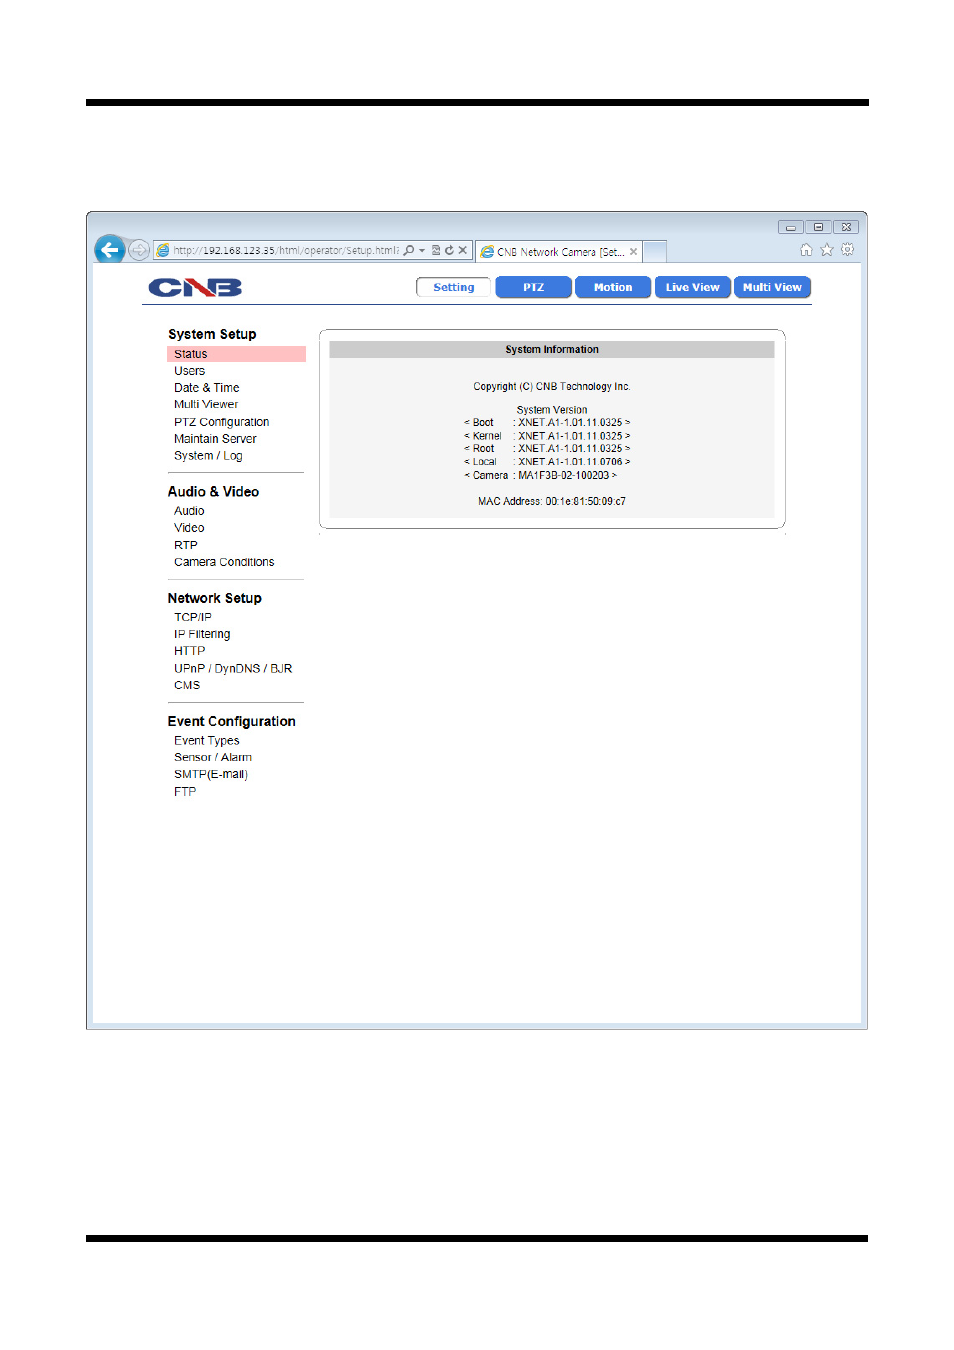Click the browser back arrow button
Image resolution: width=954 pixels, height=1350 pixels.
[110, 249]
